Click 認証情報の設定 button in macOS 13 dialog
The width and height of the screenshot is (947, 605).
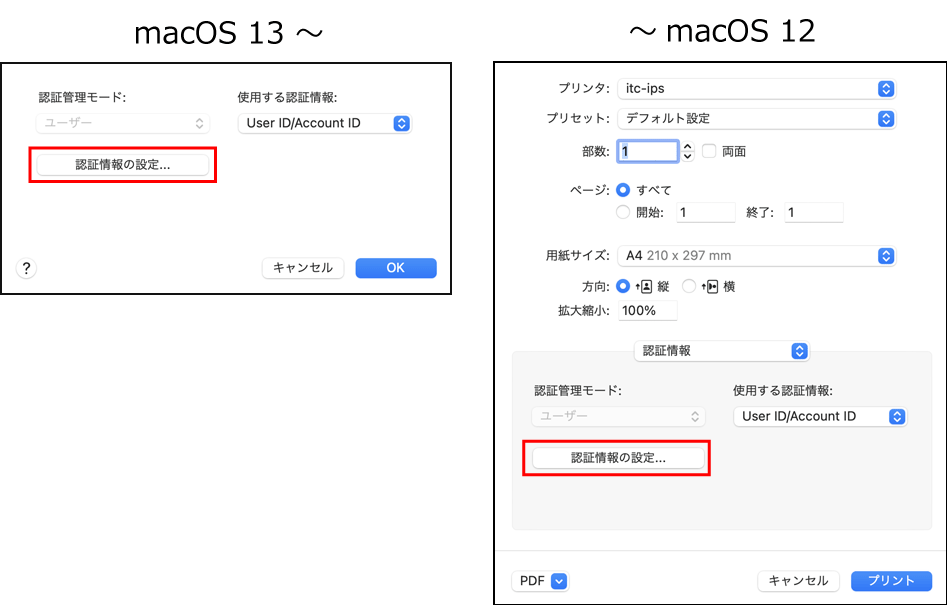(x=123, y=165)
